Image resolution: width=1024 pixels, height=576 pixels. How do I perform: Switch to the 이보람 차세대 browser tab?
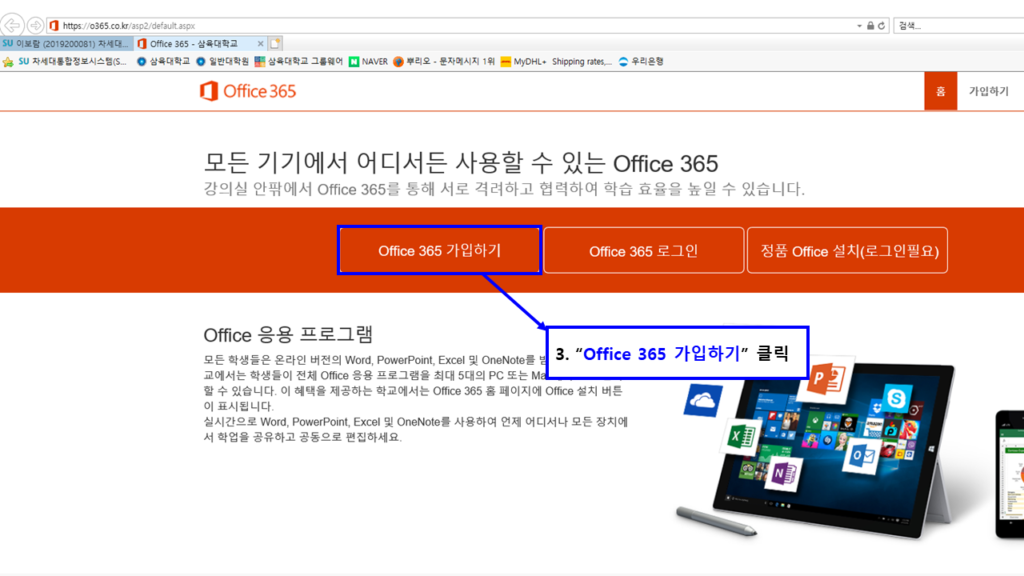67,44
